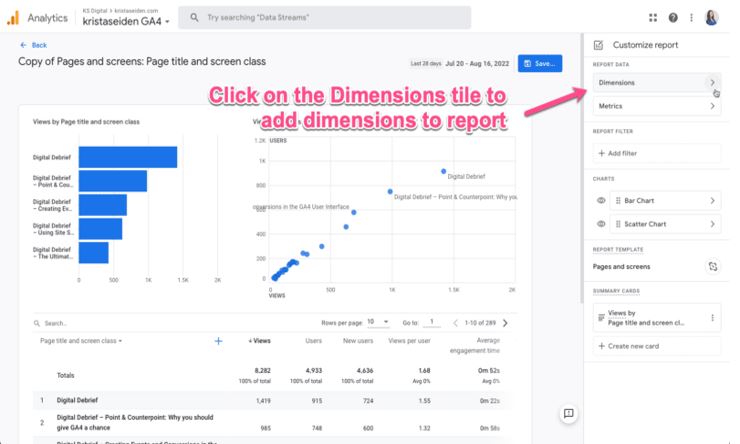Open the help question mark icon
Screen dimensions: 740x444
pyautogui.click(x=673, y=18)
